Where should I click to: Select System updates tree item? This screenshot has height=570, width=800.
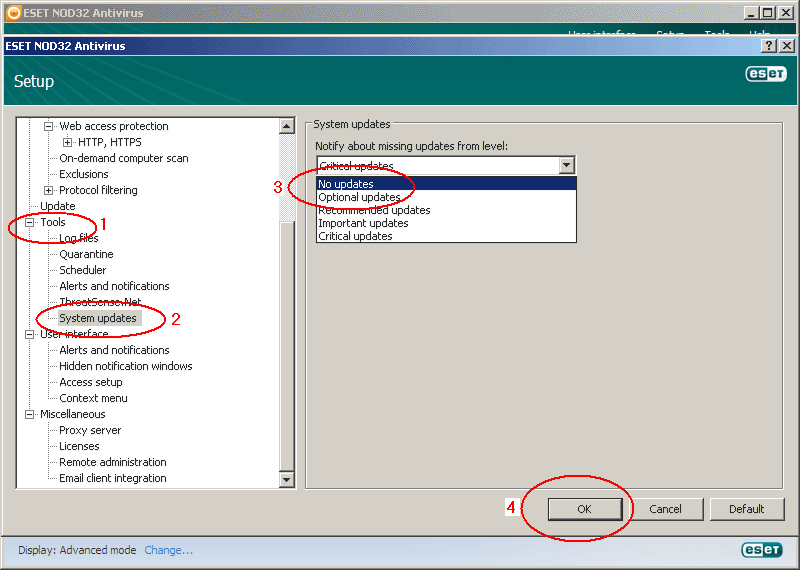point(98,318)
